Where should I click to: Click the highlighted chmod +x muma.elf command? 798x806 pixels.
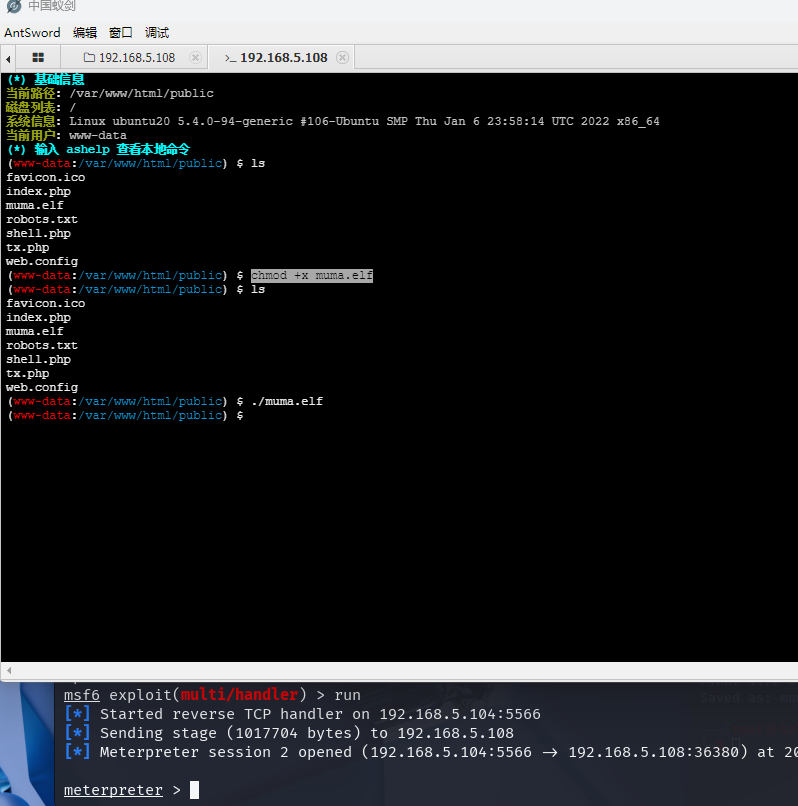pos(312,276)
